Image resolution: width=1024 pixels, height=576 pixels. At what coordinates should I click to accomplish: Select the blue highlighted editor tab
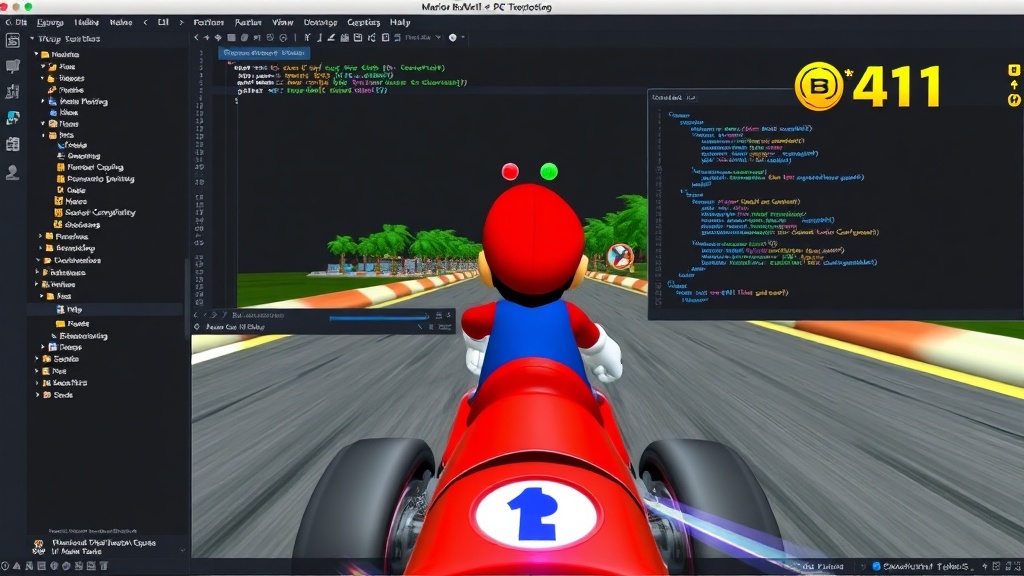coord(264,52)
